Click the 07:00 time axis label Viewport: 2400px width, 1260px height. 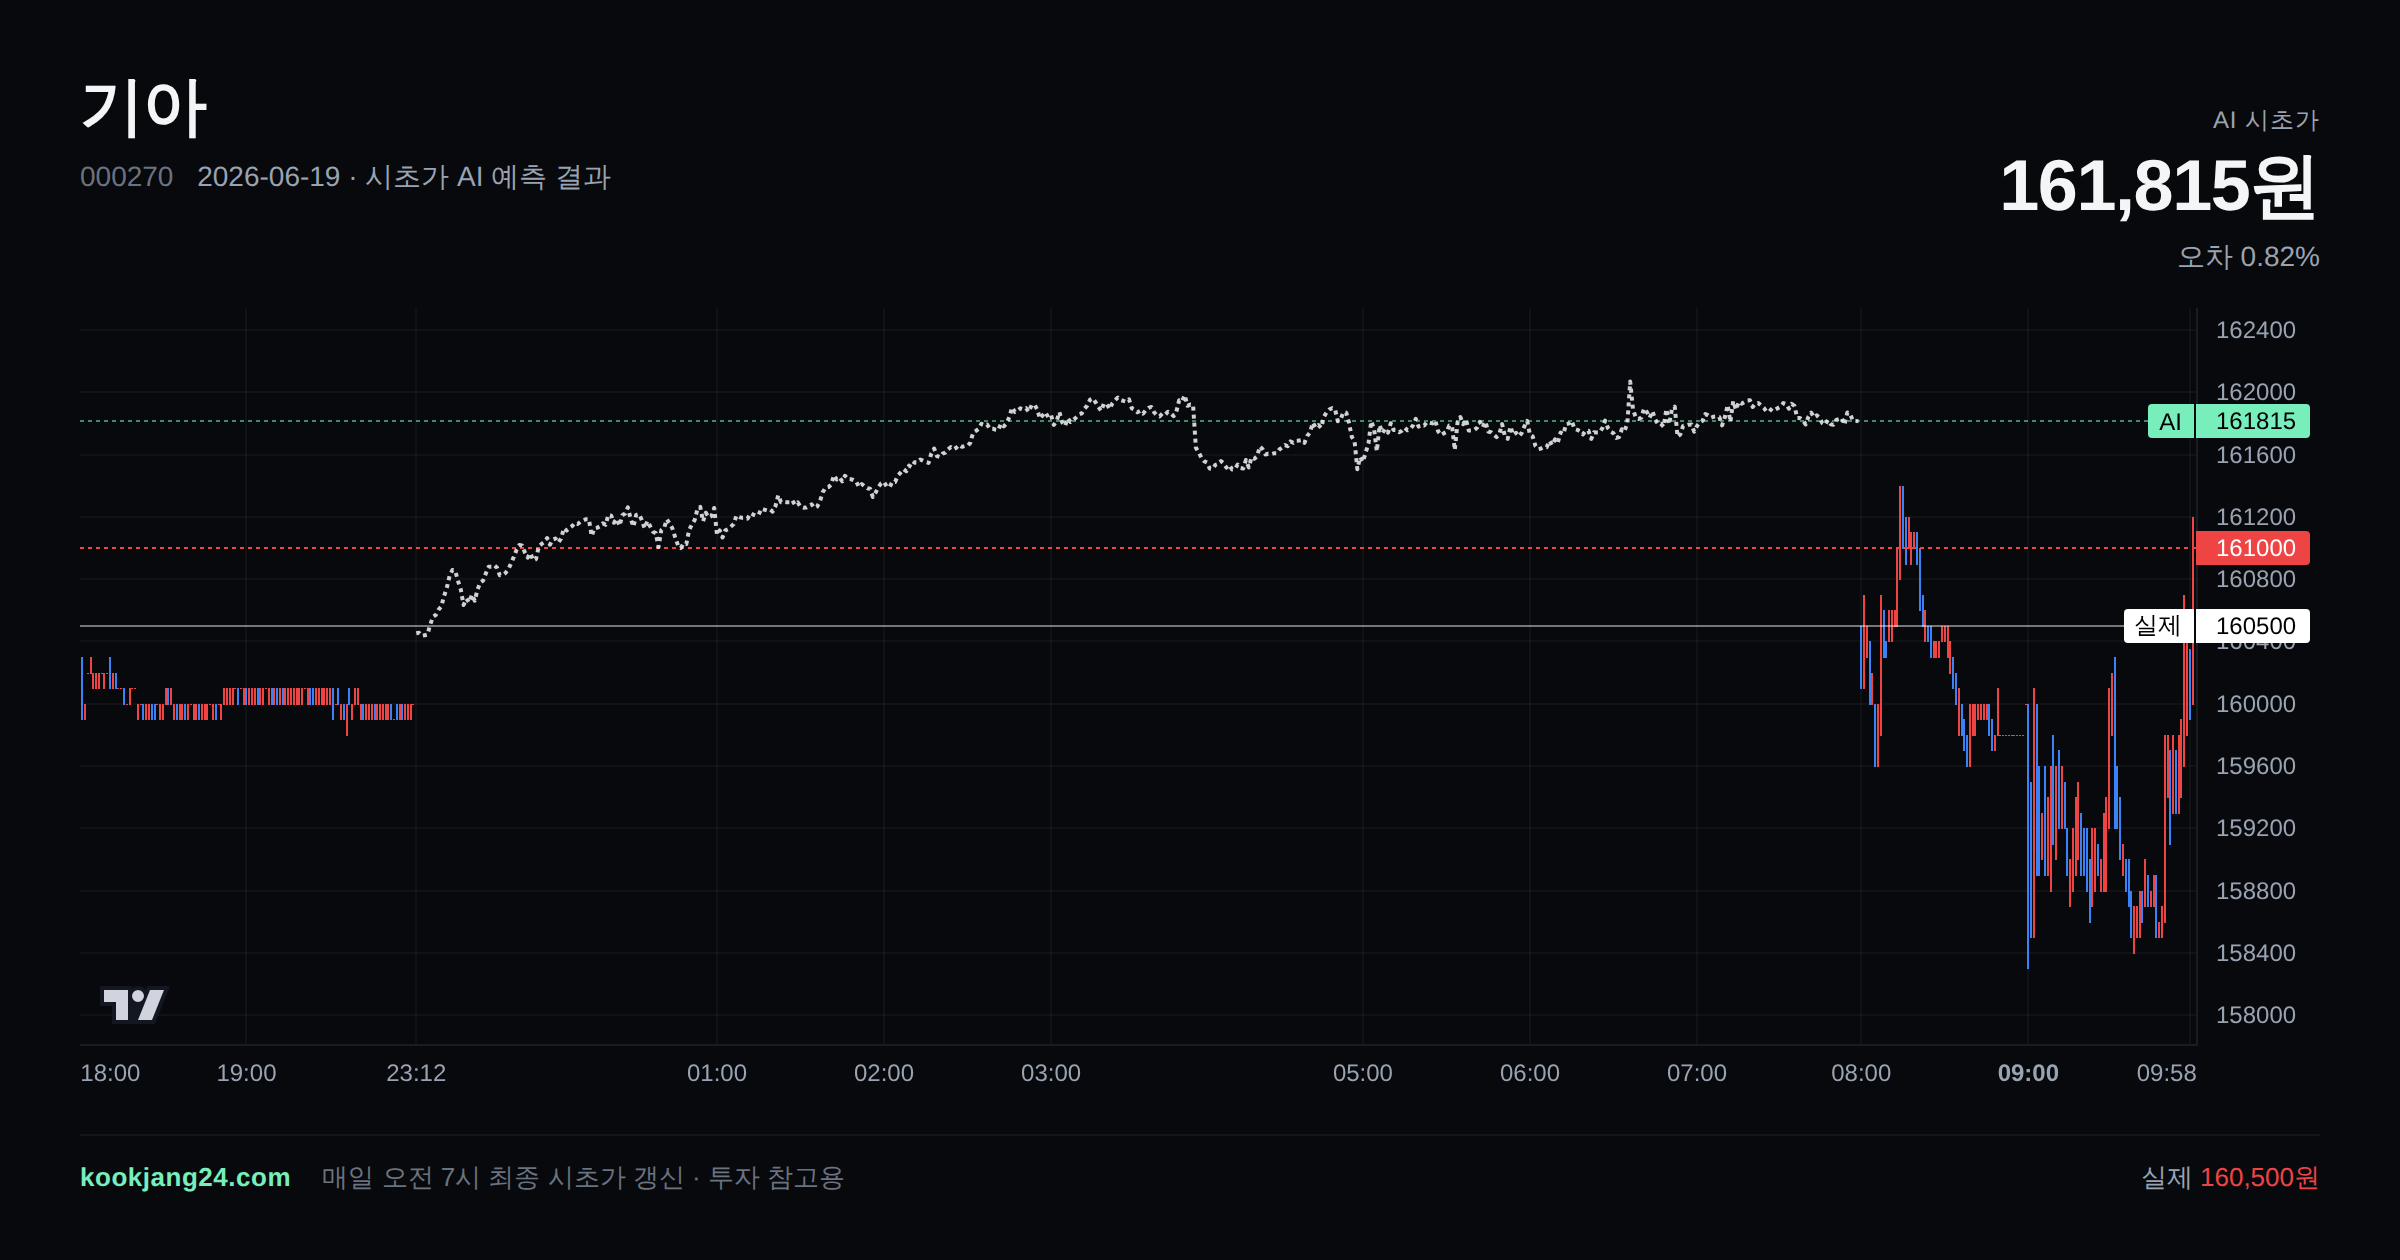[x=1697, y=1073]
